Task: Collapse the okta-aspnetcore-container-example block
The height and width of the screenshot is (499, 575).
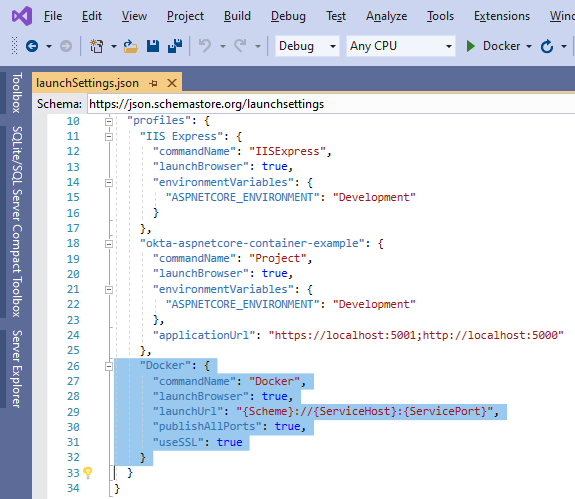Action: tap(109, 244)
